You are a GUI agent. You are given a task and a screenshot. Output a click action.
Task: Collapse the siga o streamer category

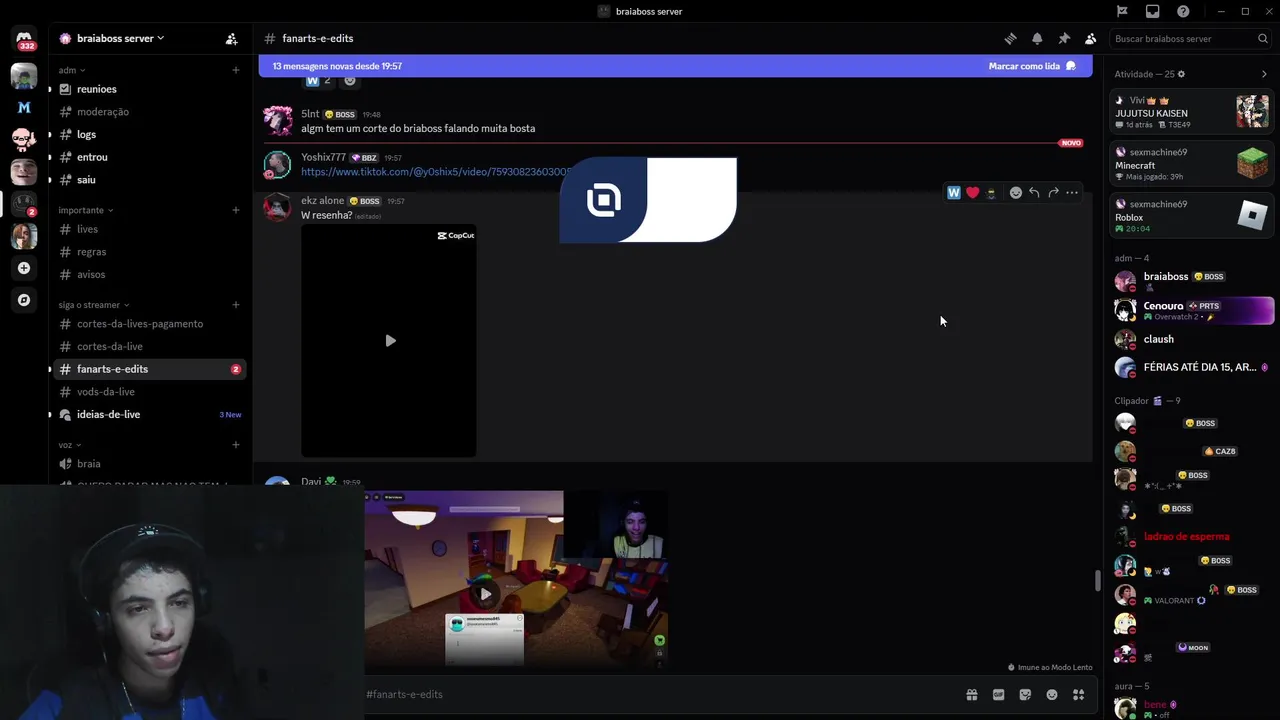(94, 305)
